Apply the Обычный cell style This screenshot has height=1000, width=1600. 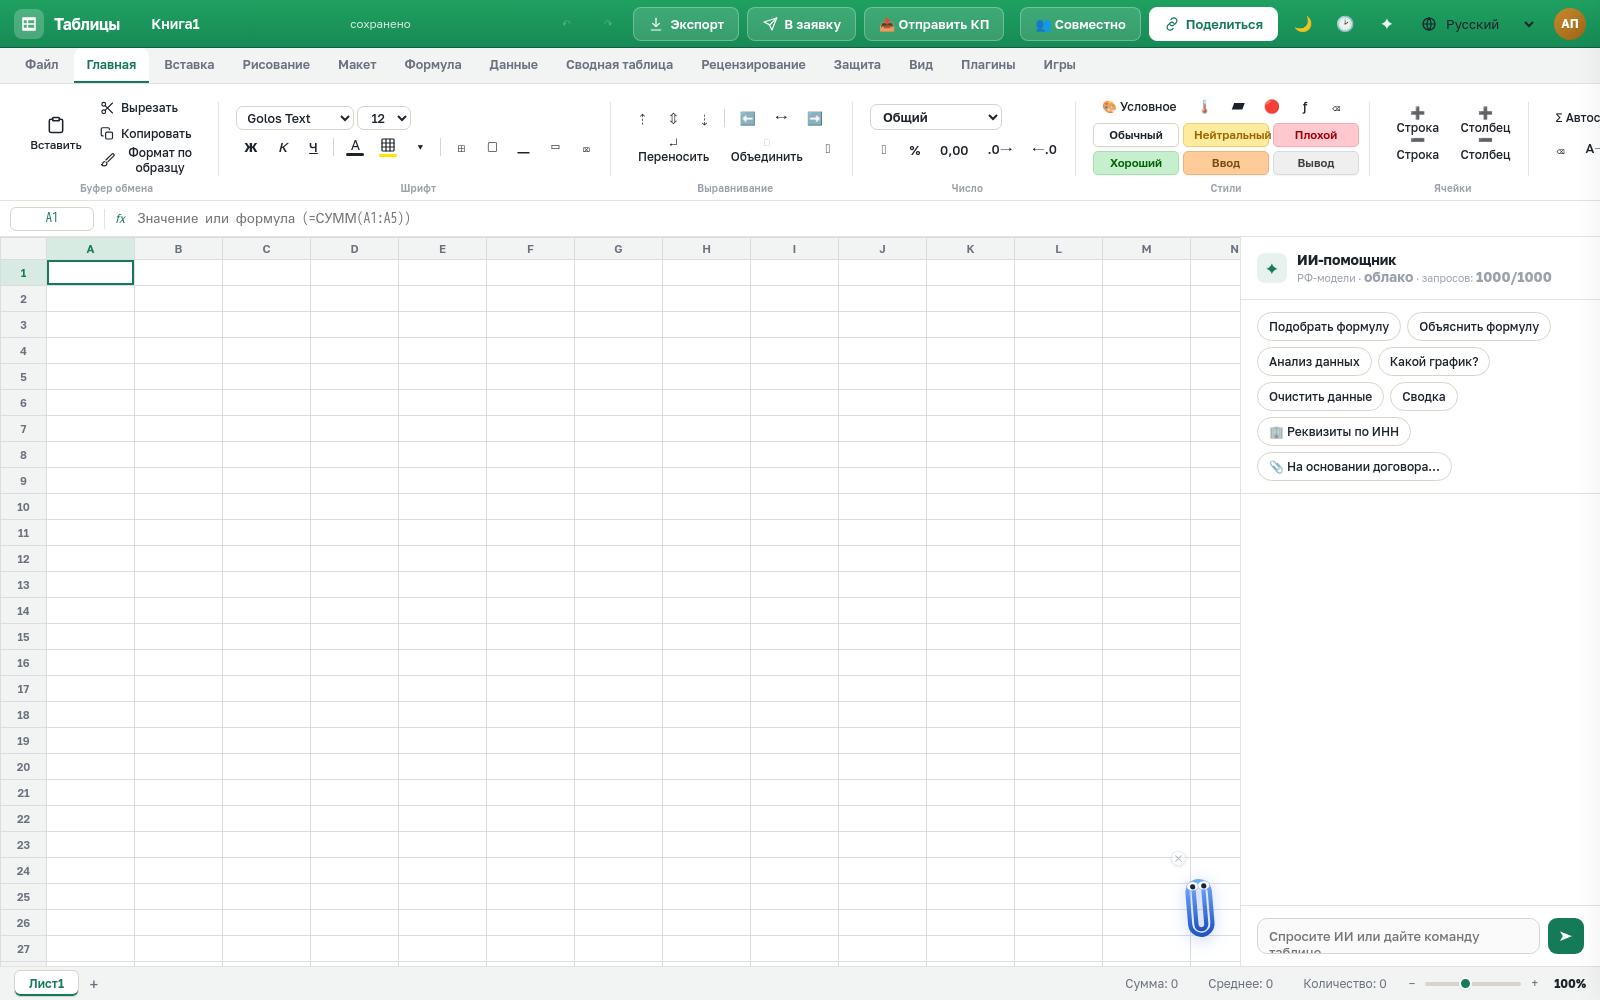(1136, 135)
